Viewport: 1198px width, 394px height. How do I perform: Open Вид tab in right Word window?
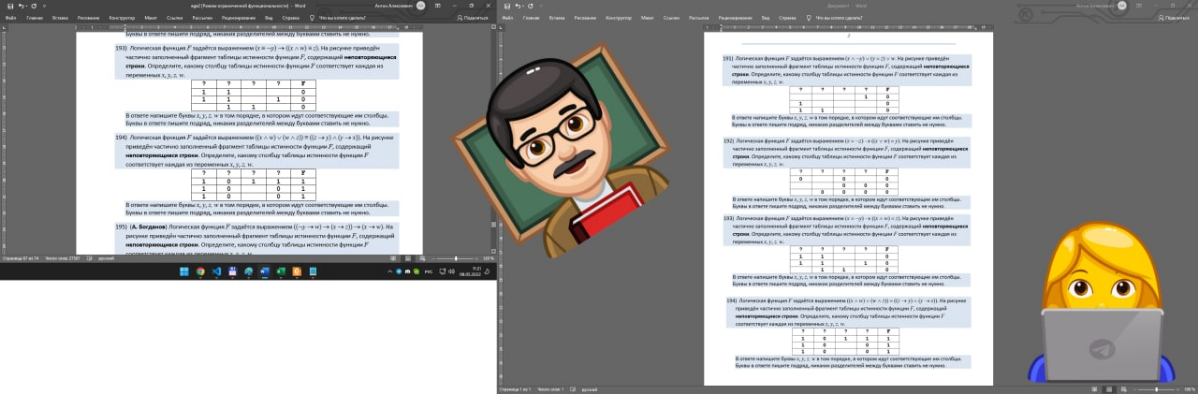coord(766,18)
